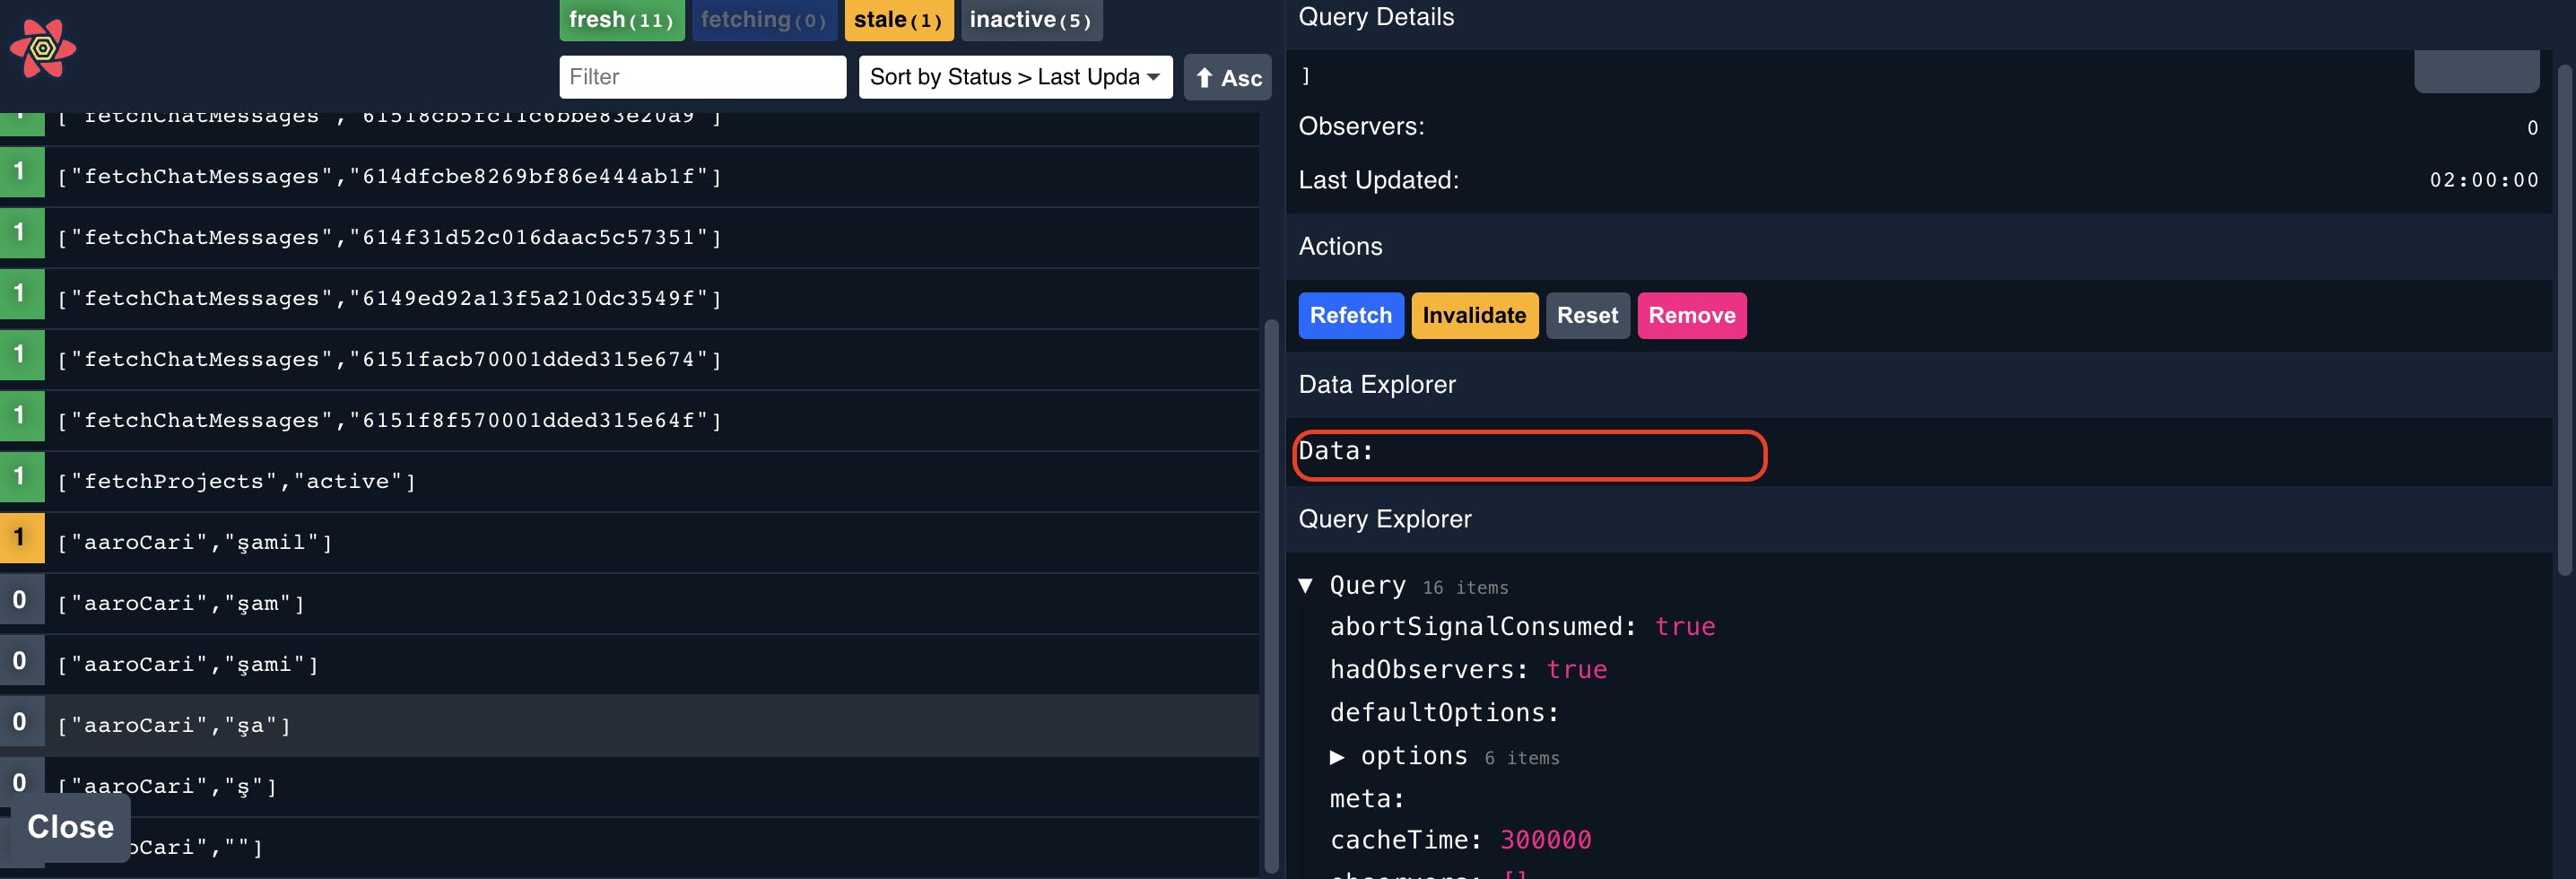Click the Data: label in Data Explorer
This screenshot has height=879, width=2576.
pyautogui.click(x=1336, y=451)
